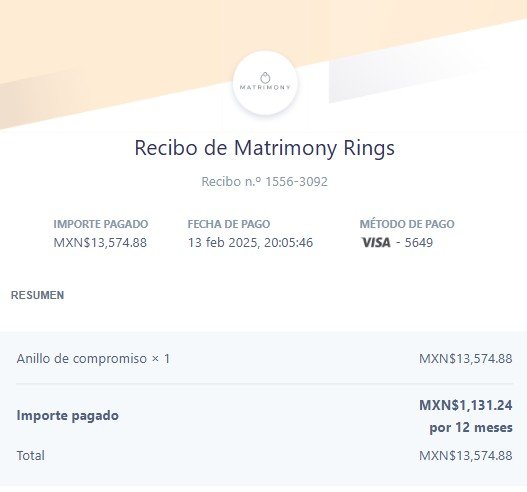Click the MÉTODO DE PAGO heading
527x492 pixels.
pyautogui.click(x=407, y=224)
